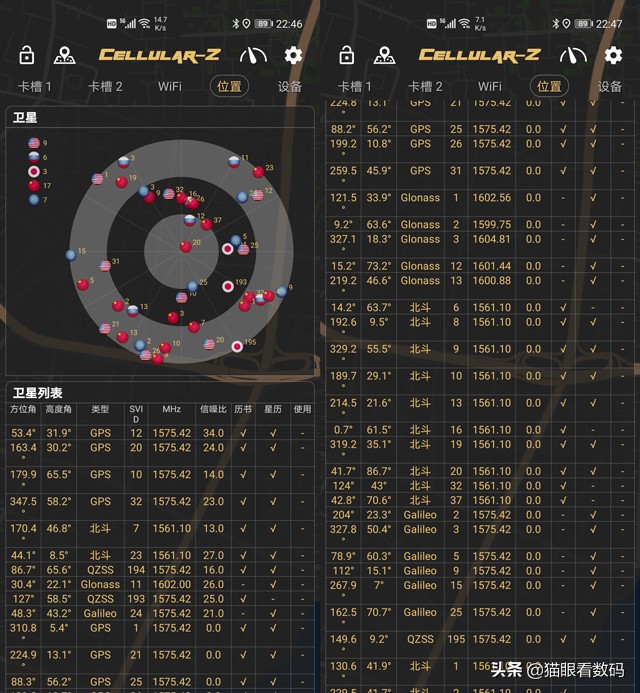Select the WiFi tab on left screen

[170, 87]
